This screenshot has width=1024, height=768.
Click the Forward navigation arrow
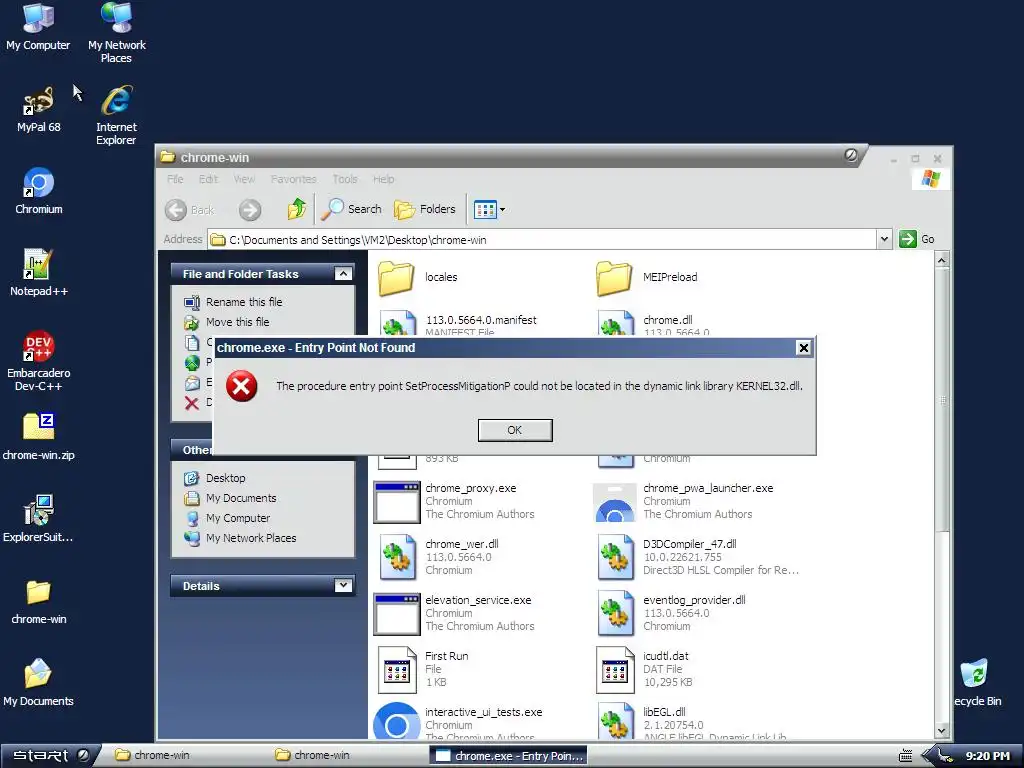(x=249, y=210)
